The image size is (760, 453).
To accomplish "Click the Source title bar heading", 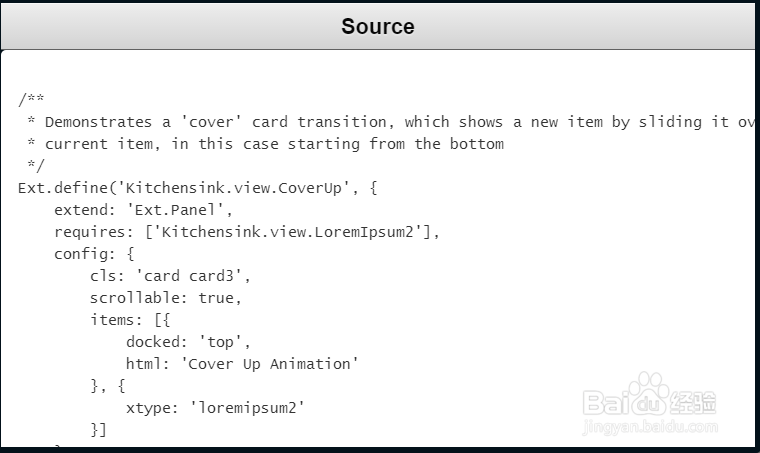I will (377, 26).
